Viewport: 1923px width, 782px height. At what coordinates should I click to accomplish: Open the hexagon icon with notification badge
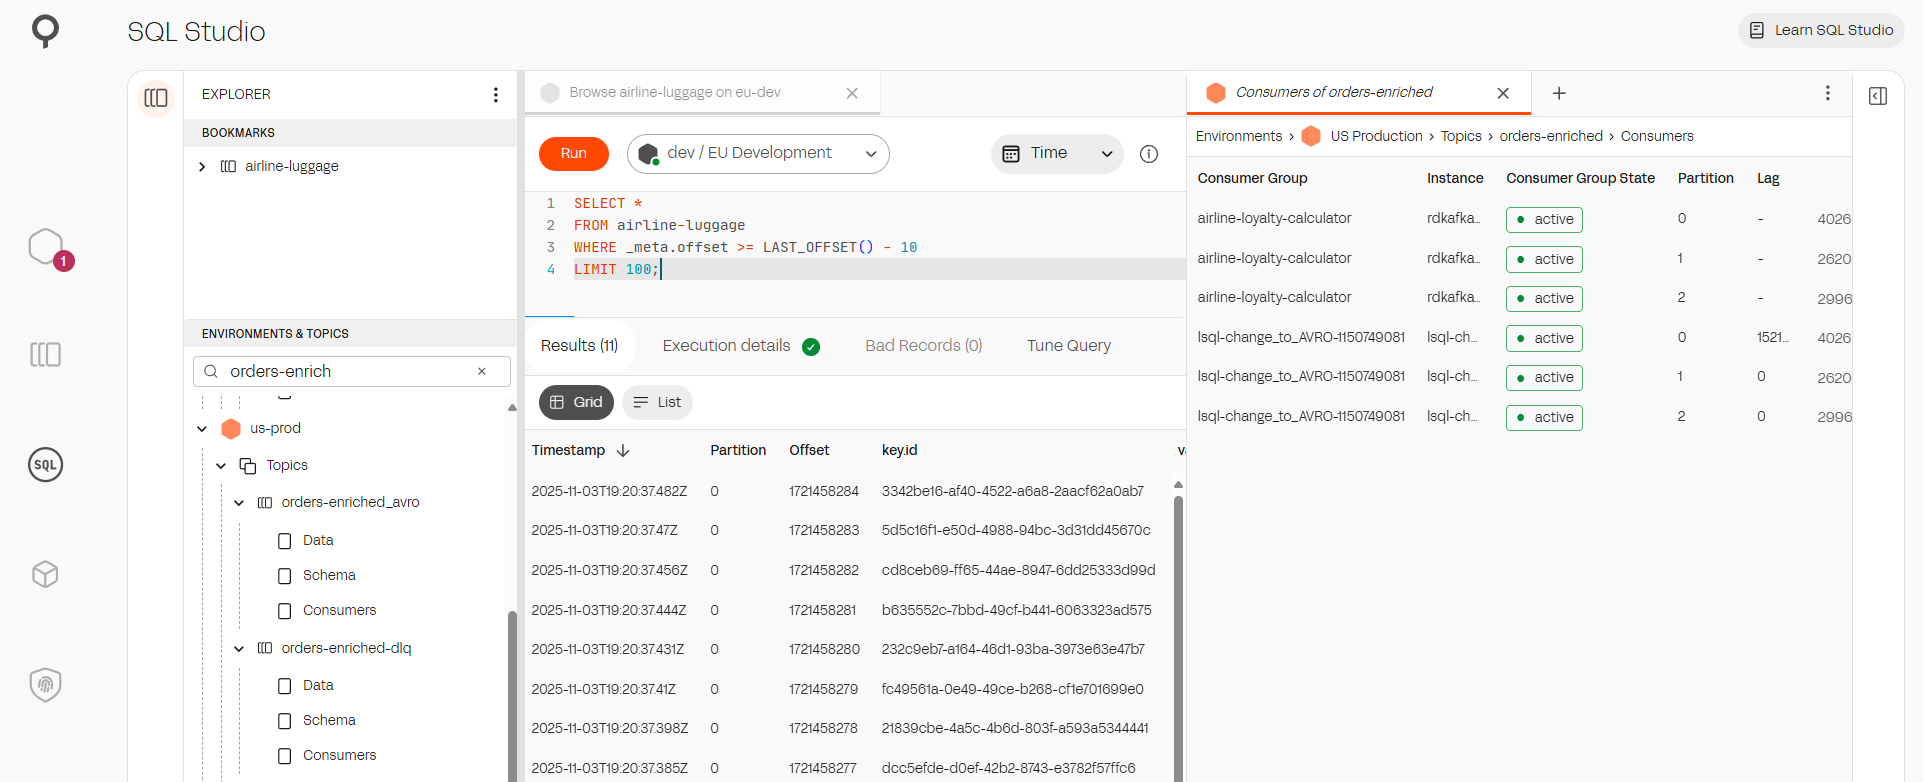coord(46,247)
